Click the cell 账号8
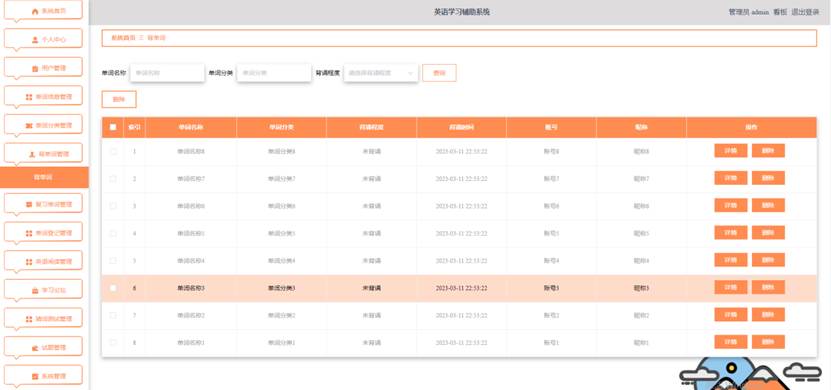The height and width of the screenshot is (390, 831). (551, 152)
